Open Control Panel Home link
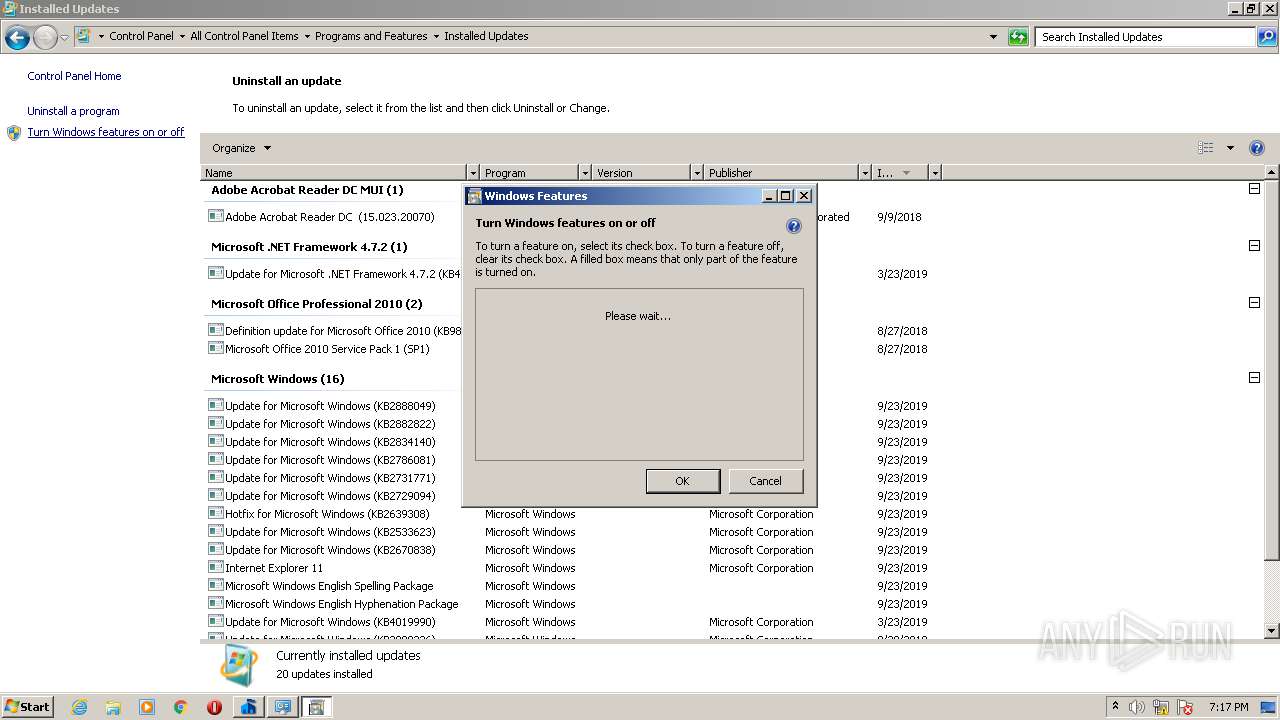This screenshot has height=720, width=1280. tap(74, 76)
